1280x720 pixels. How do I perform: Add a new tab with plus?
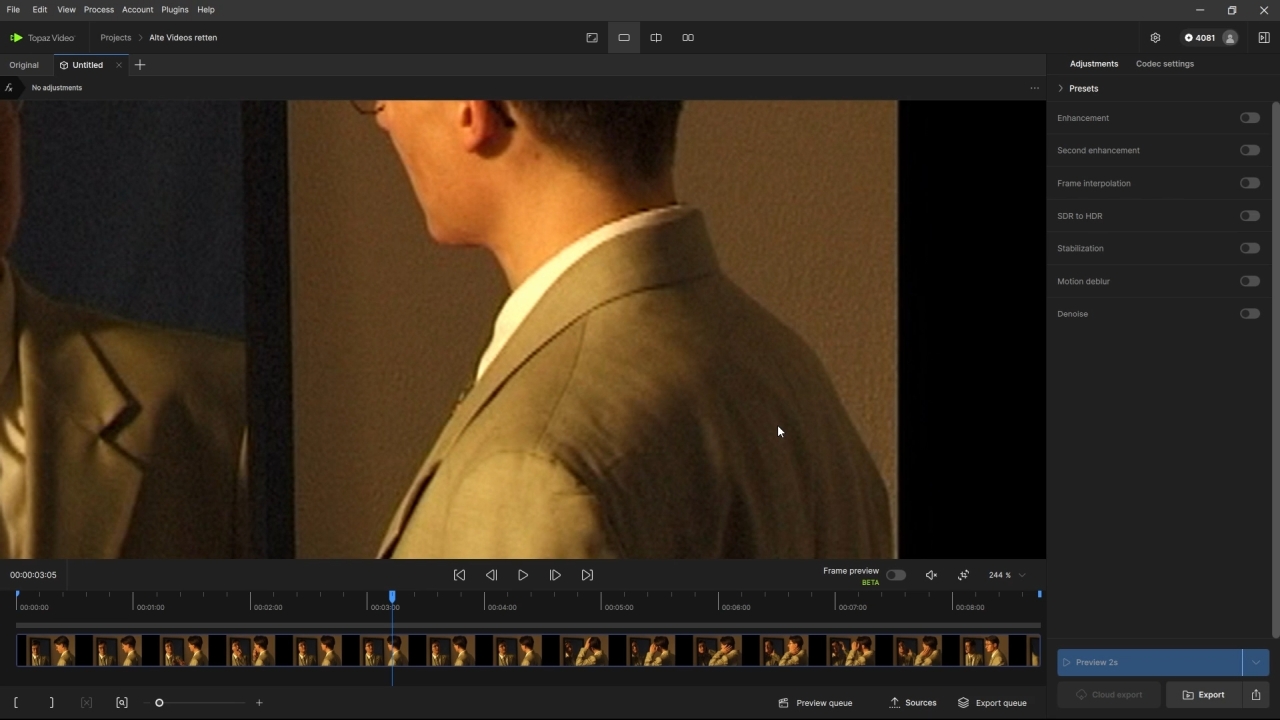[140, 65]
